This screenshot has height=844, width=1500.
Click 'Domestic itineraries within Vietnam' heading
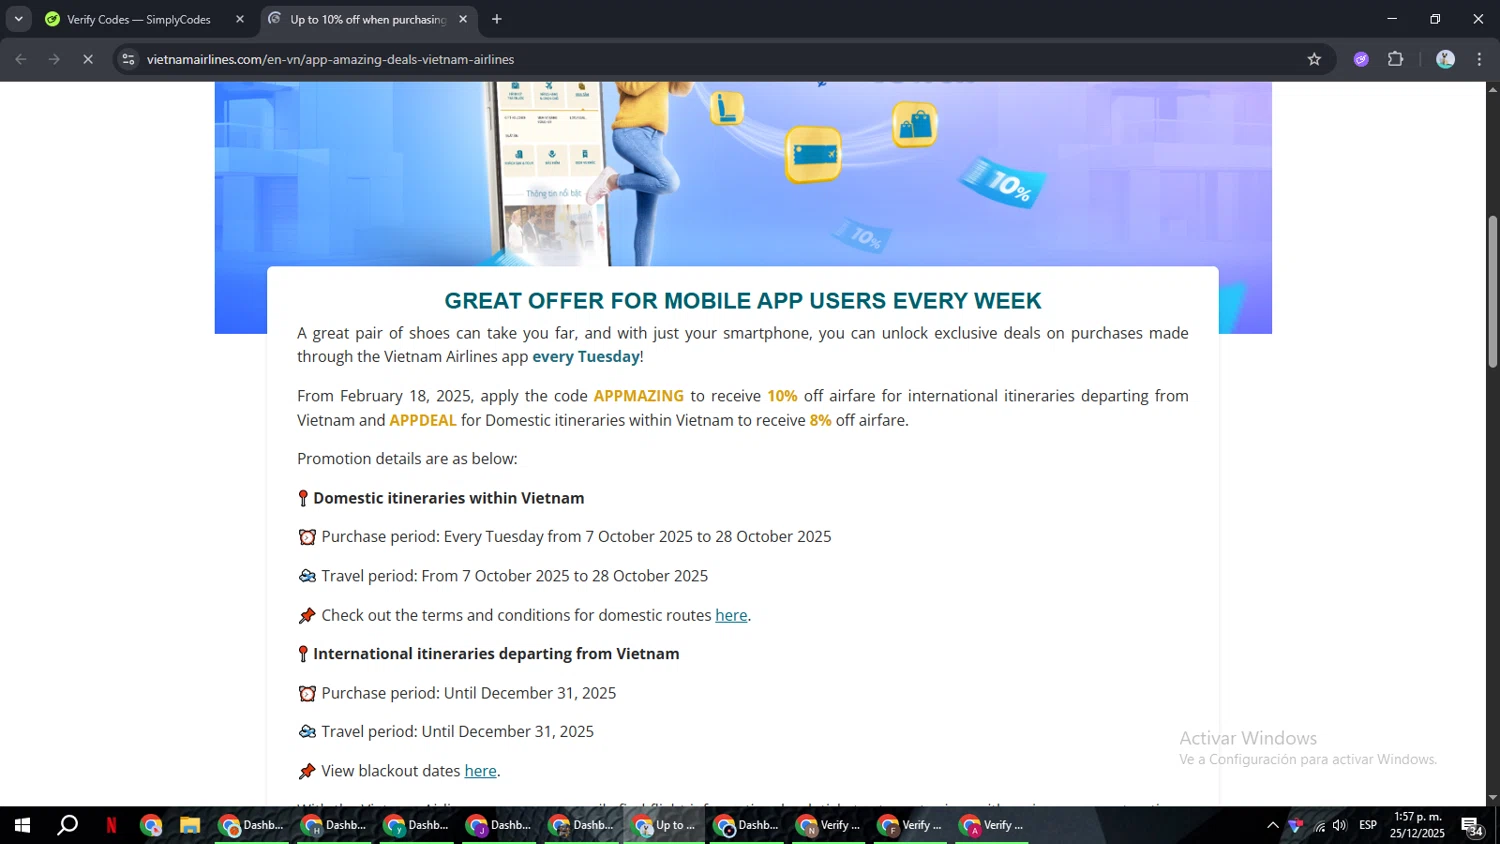tap(449, 498)
